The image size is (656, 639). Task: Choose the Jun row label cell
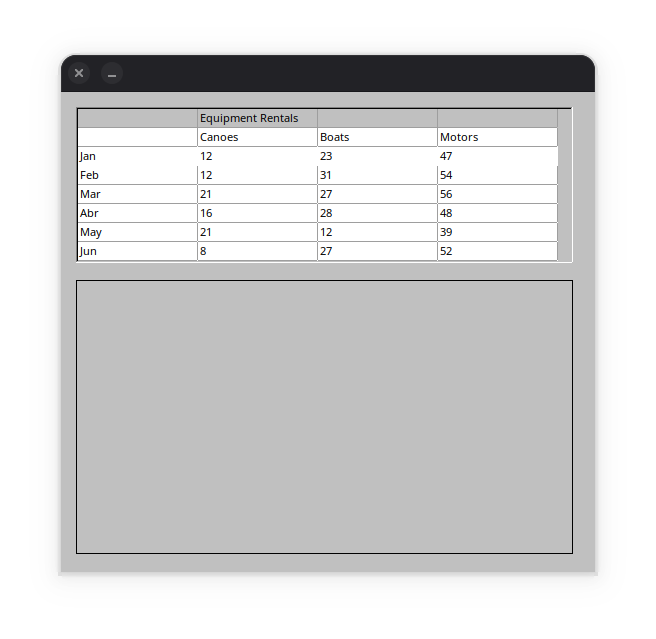137,251
